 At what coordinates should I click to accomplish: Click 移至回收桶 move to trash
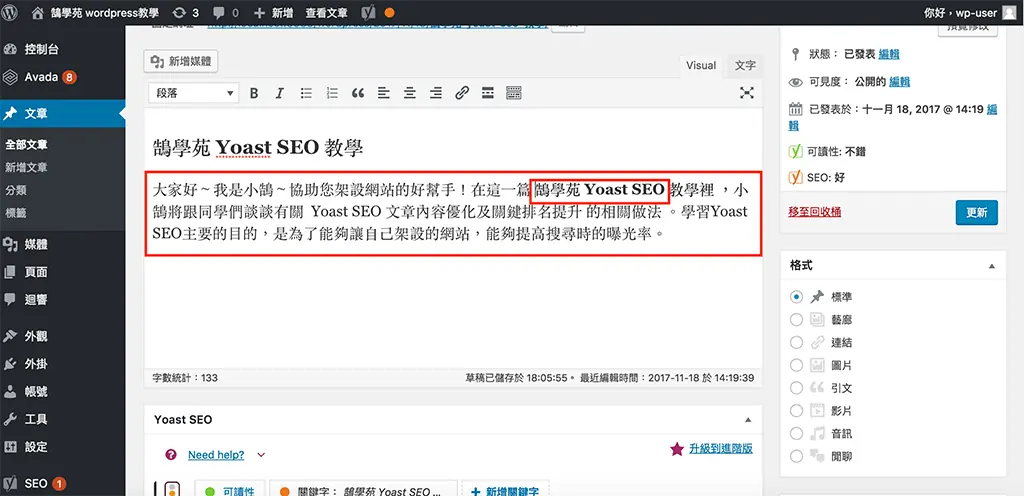pyautogui.click(x=815, y=211)
